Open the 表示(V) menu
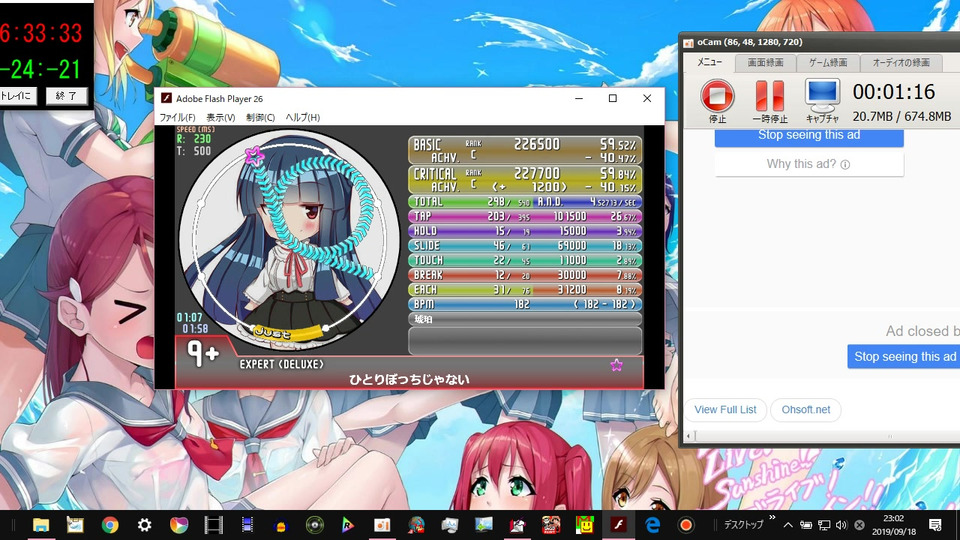This screenshot has width=960, height=540. [220, 117]
